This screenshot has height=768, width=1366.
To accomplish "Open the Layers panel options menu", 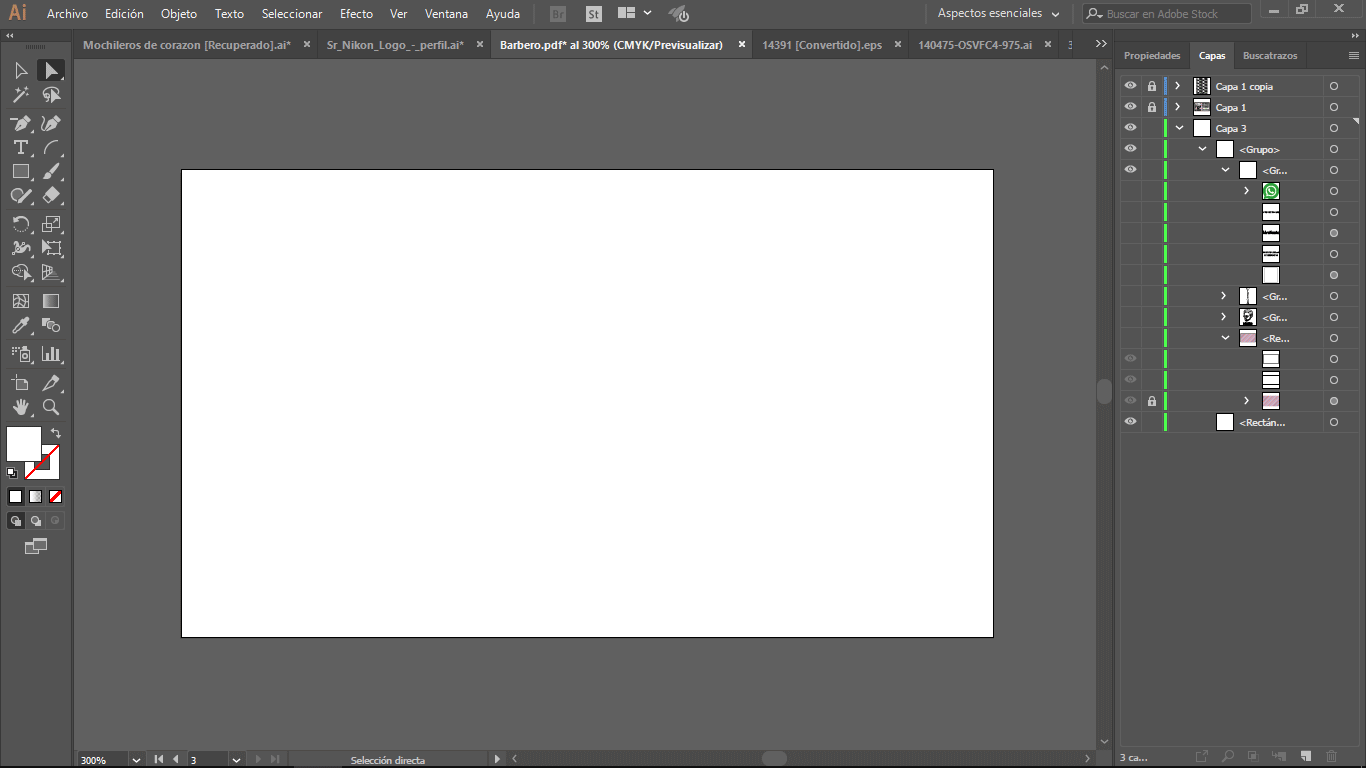I will coord(1353,56).
